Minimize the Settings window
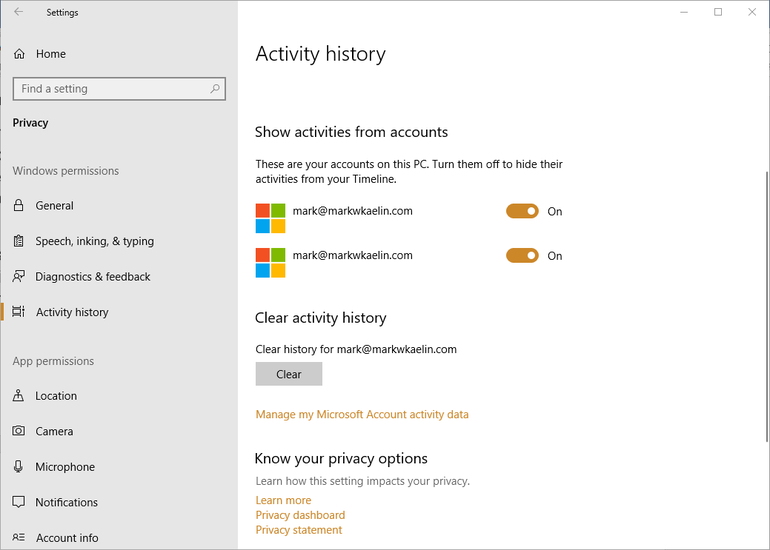Screen dimensions: 770x550 pyautogui.click(x=684, y=12)
